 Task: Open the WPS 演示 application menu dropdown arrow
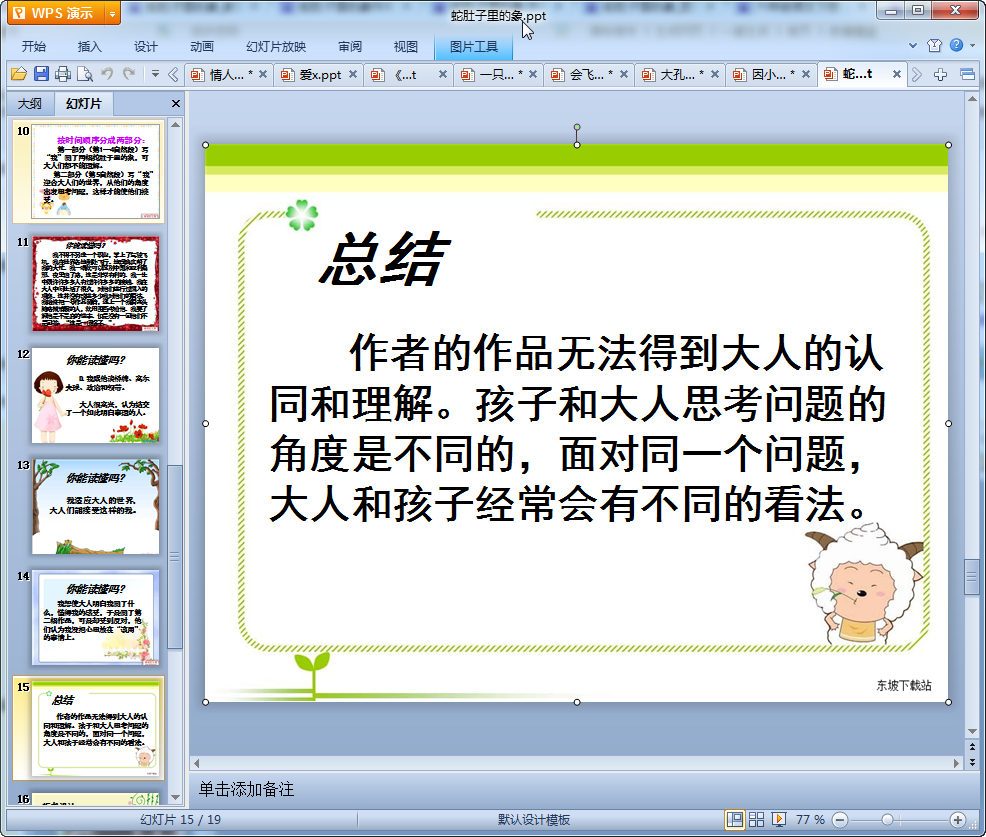pos(112,13)
